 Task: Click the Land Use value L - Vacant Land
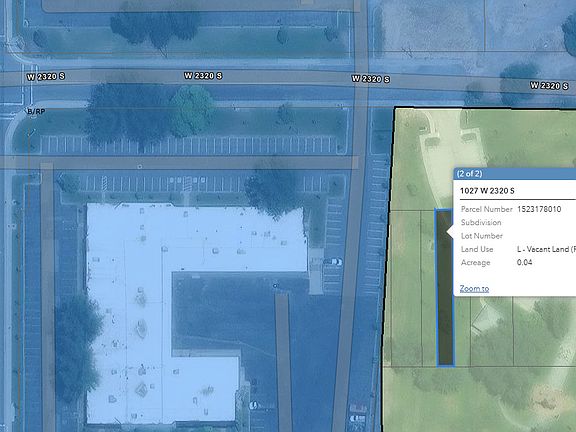click(546, 249)
